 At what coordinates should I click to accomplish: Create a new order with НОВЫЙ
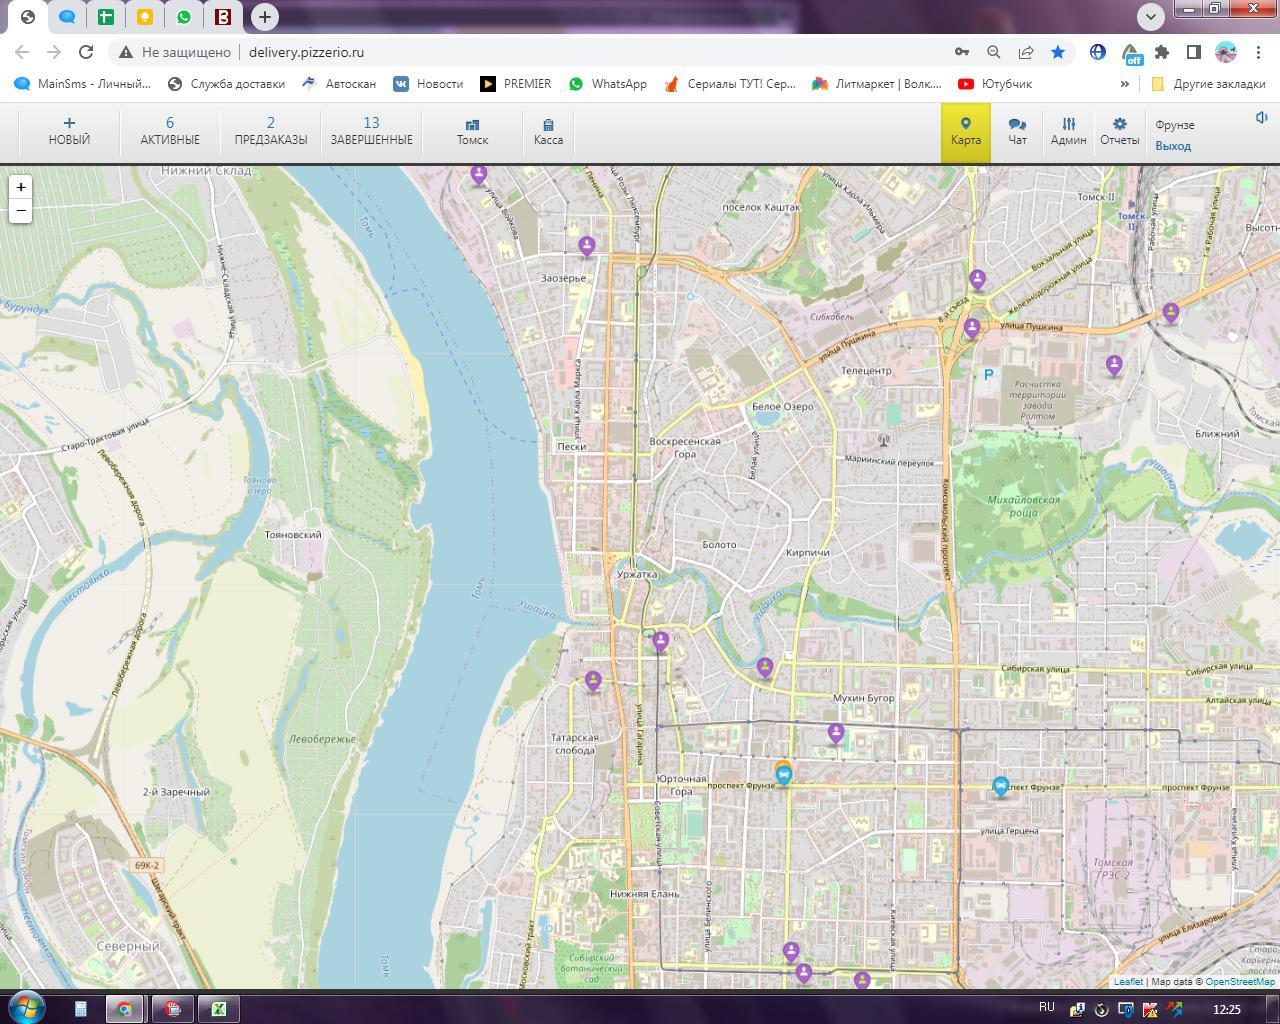point(69,131)
